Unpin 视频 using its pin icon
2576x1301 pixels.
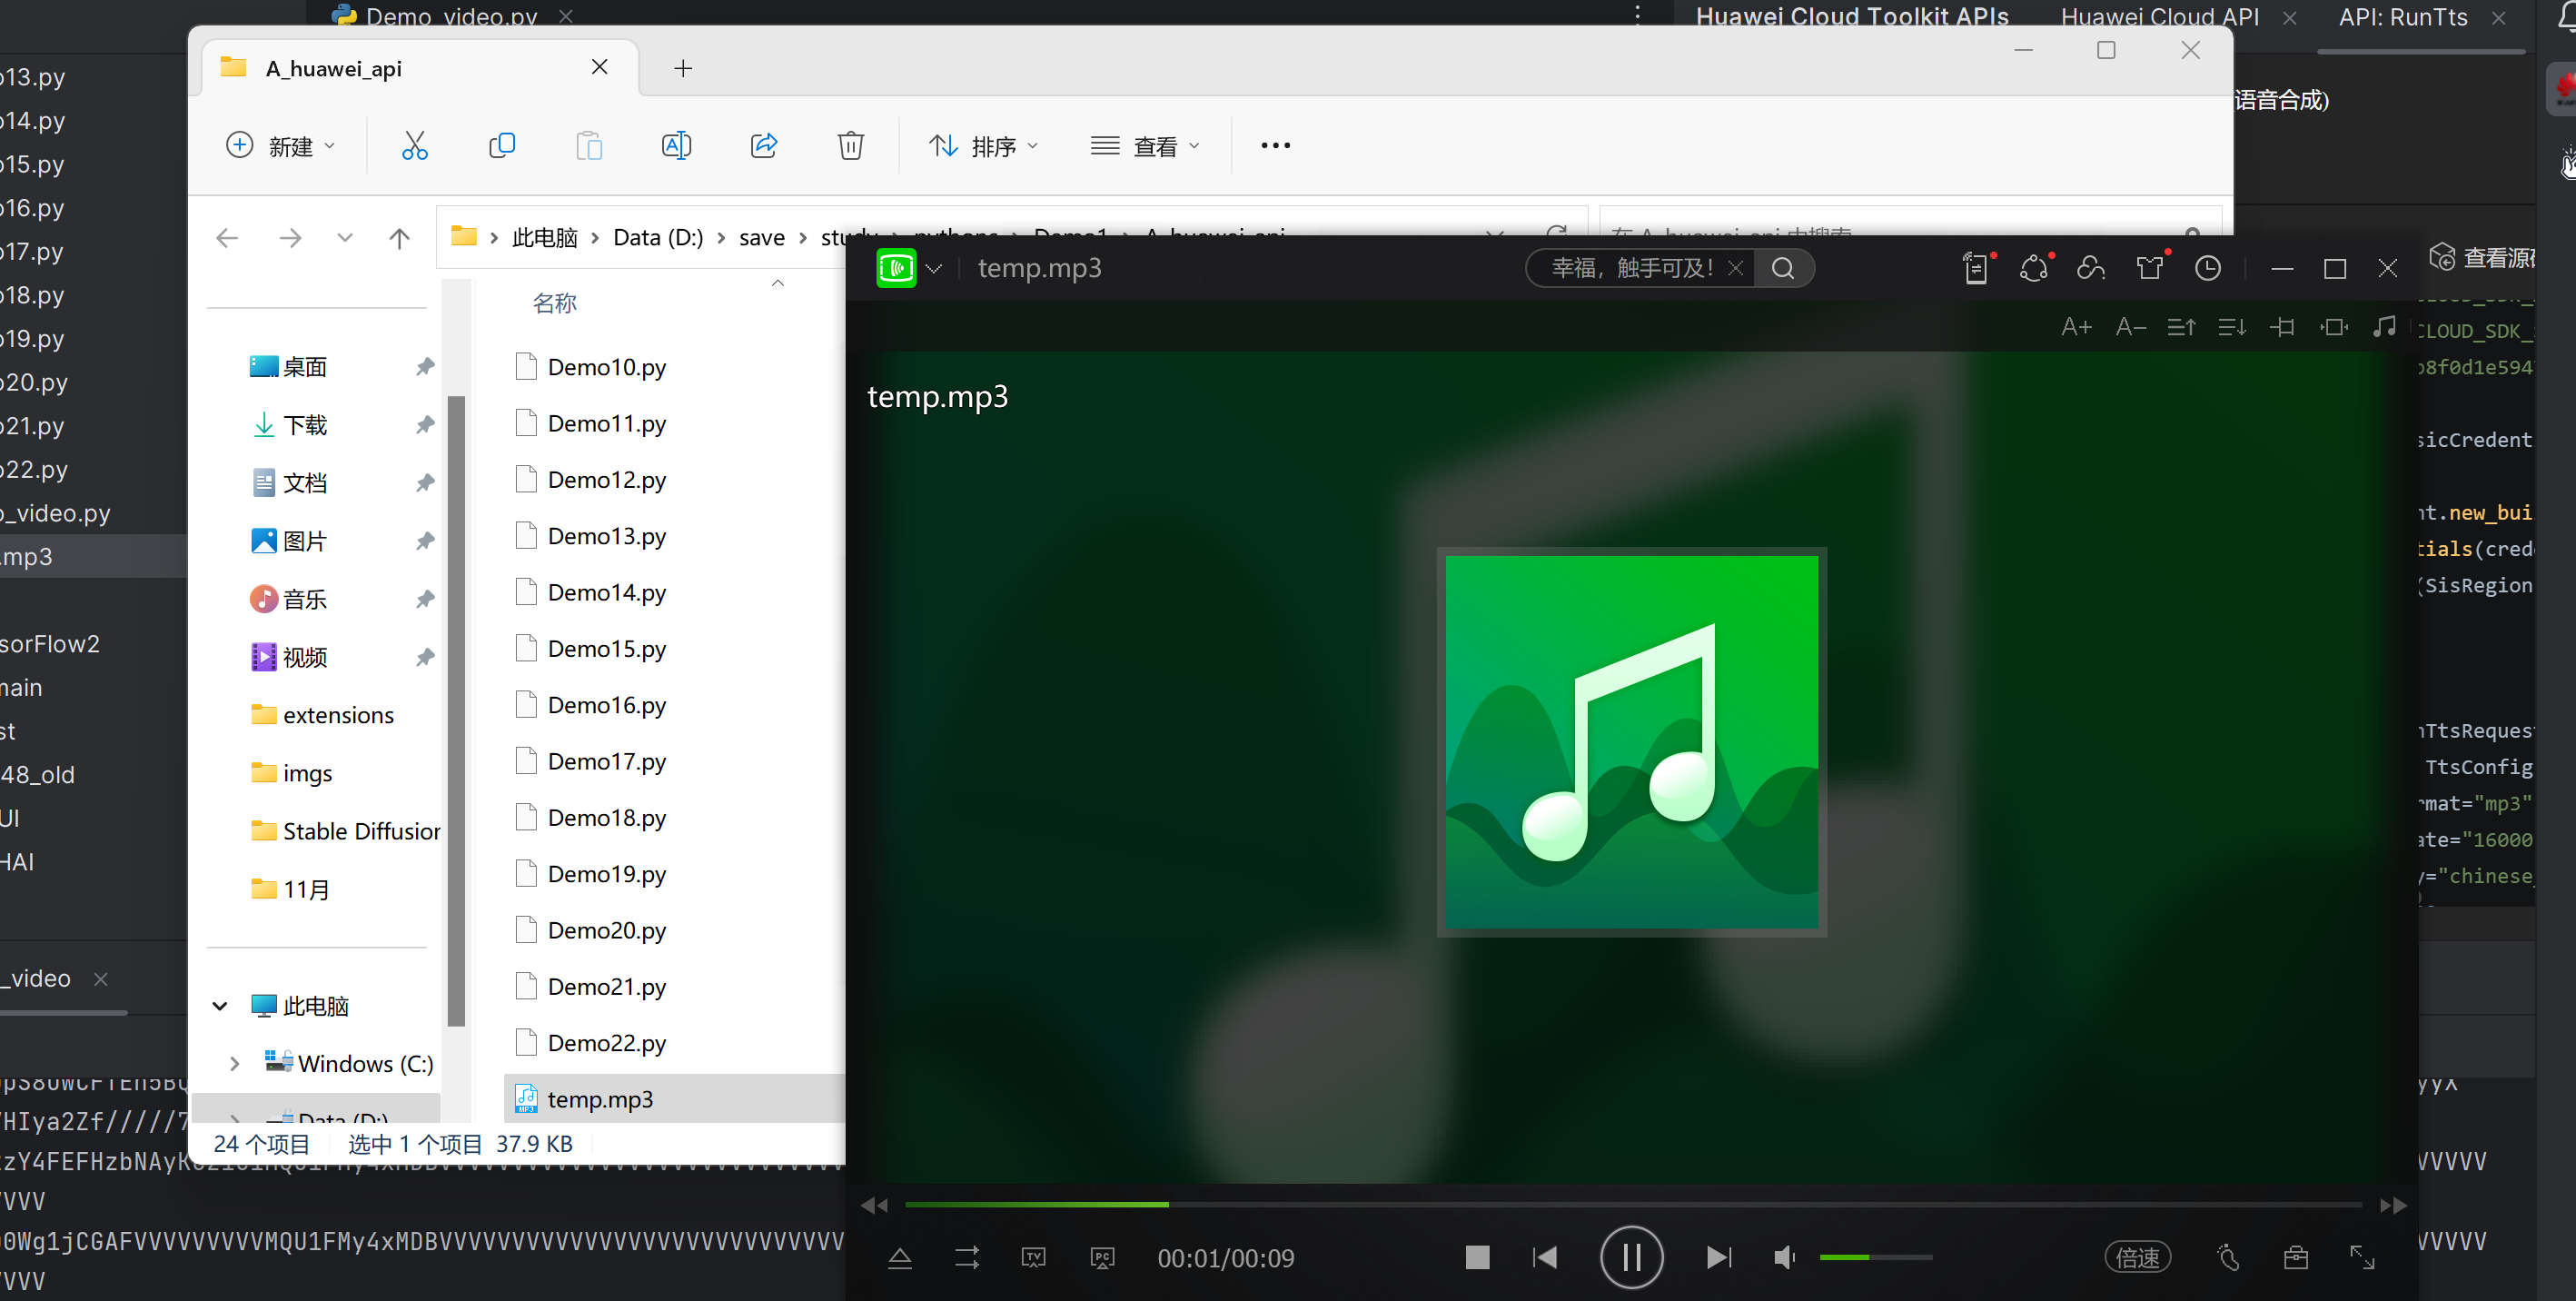coord(425,657)
